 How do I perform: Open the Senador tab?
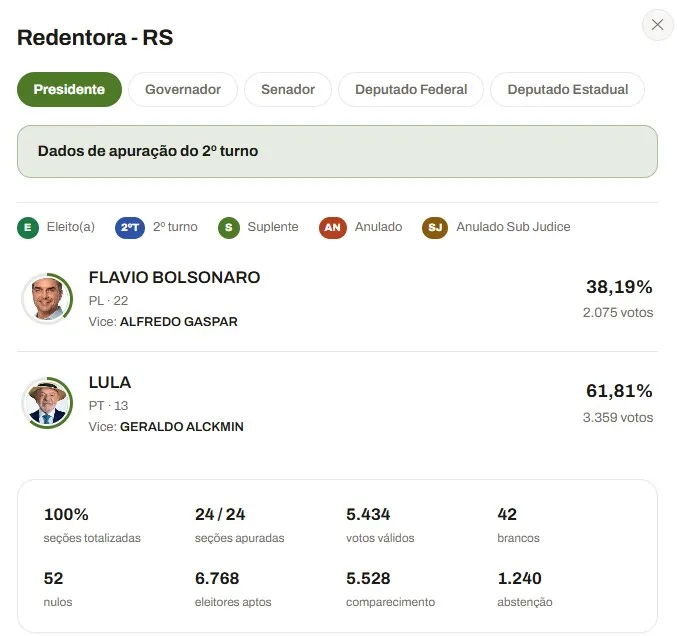click(x=288, y=89)
